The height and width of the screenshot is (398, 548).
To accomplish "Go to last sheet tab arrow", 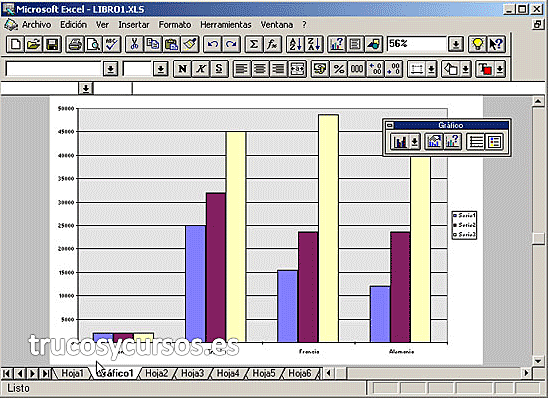I will (x=45, y=374).
